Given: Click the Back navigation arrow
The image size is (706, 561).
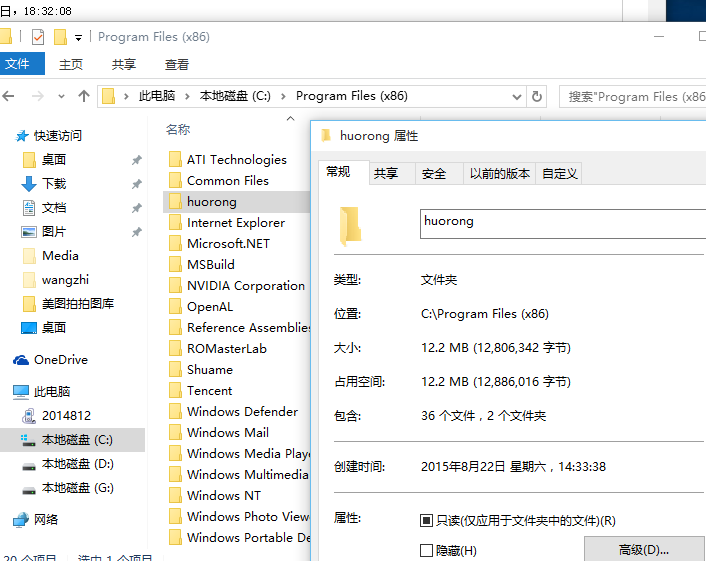Looking at the screenshot, I should click(x=9, y=96).
